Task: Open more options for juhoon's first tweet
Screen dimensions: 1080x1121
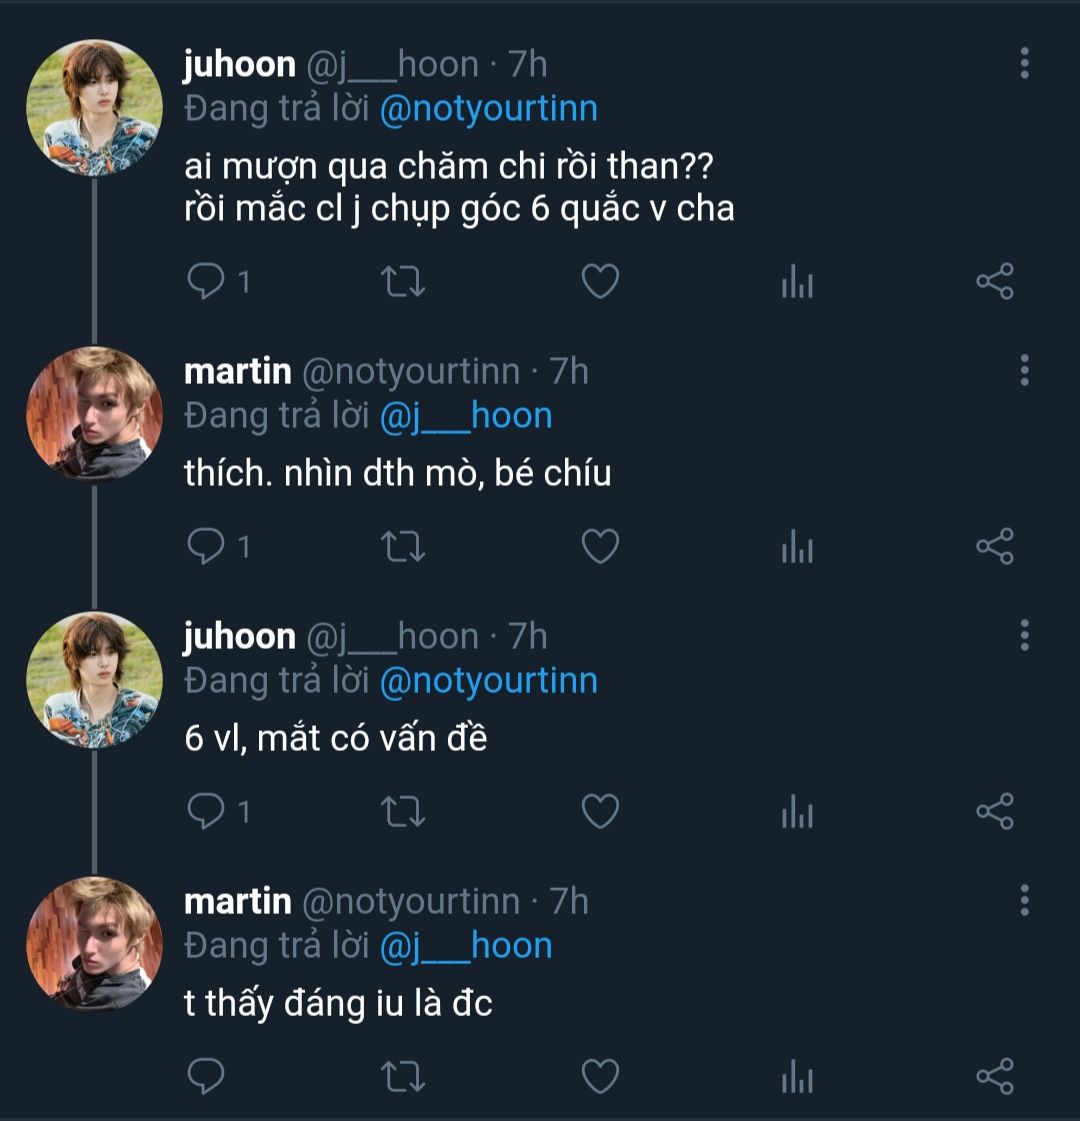Action: [1024, 63]
